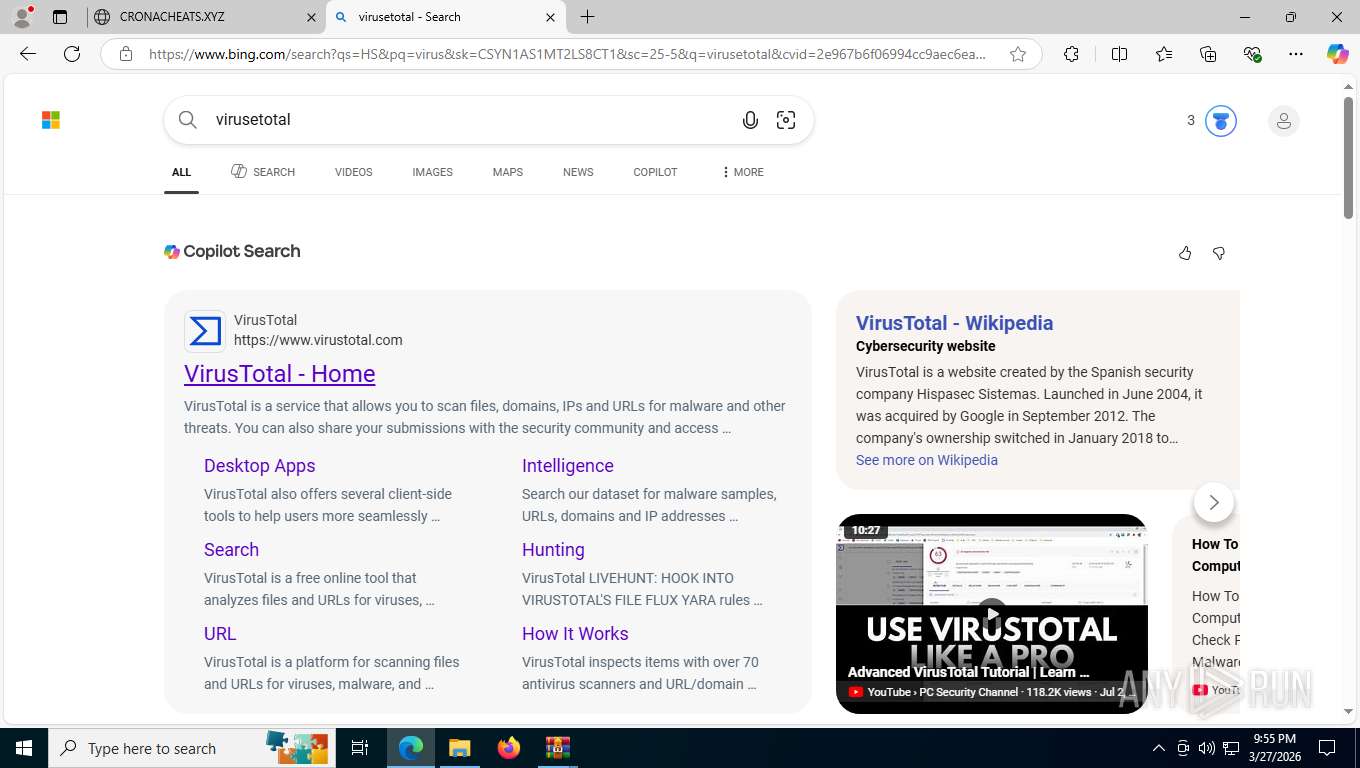This screenshot has width=1360, height=768.
Task: Click the Microsoft logo on Bing
Action: point(51,120)
